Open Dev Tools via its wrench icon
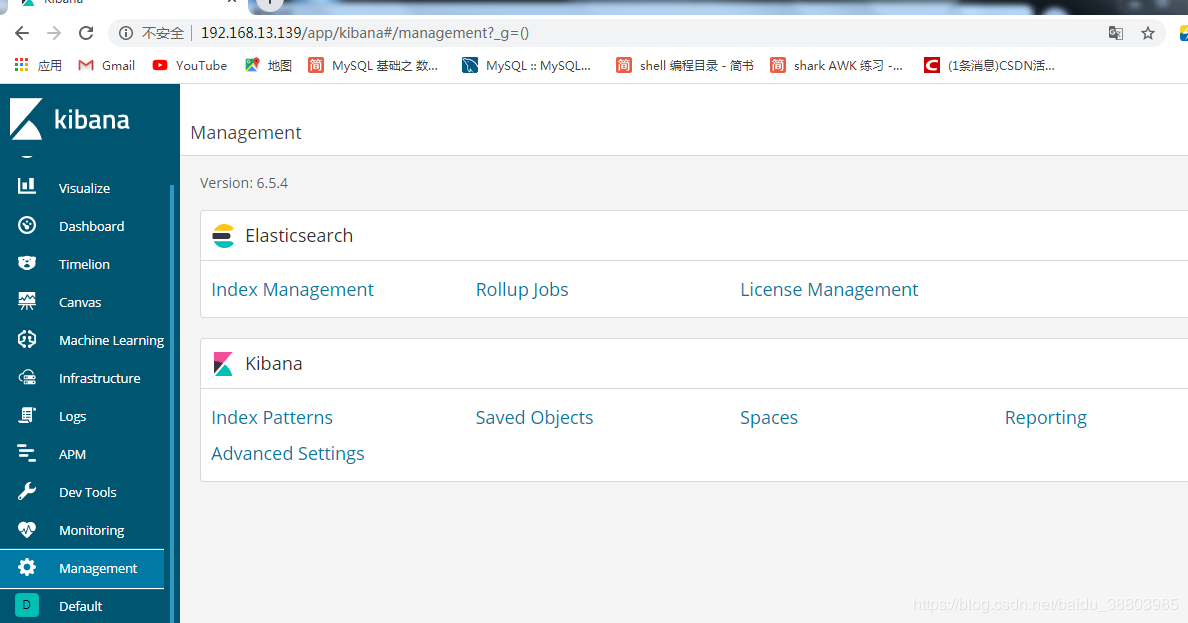Screen dimensions: 1188x623 27,491
